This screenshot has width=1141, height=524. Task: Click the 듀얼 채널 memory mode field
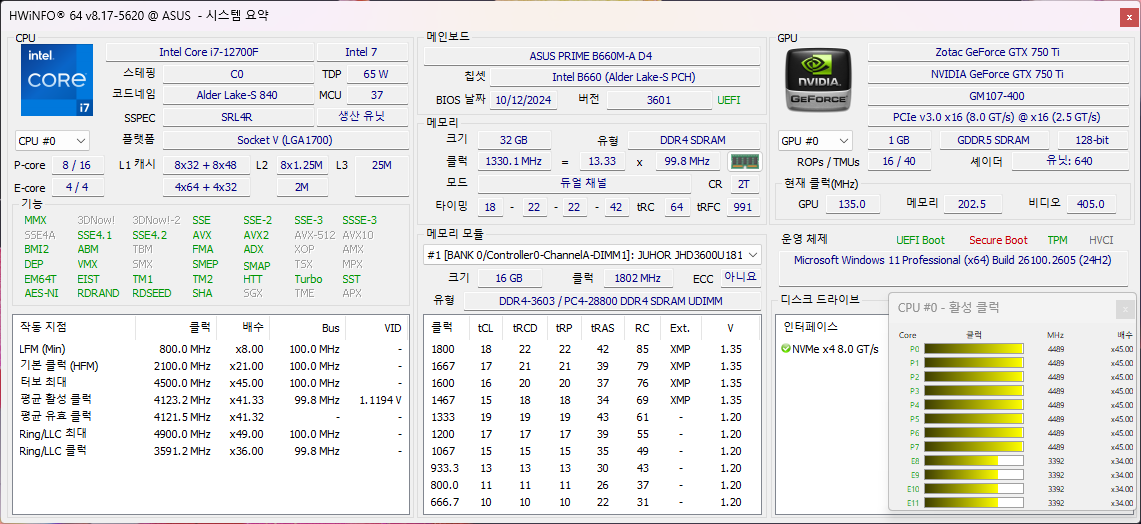[585, 183]
